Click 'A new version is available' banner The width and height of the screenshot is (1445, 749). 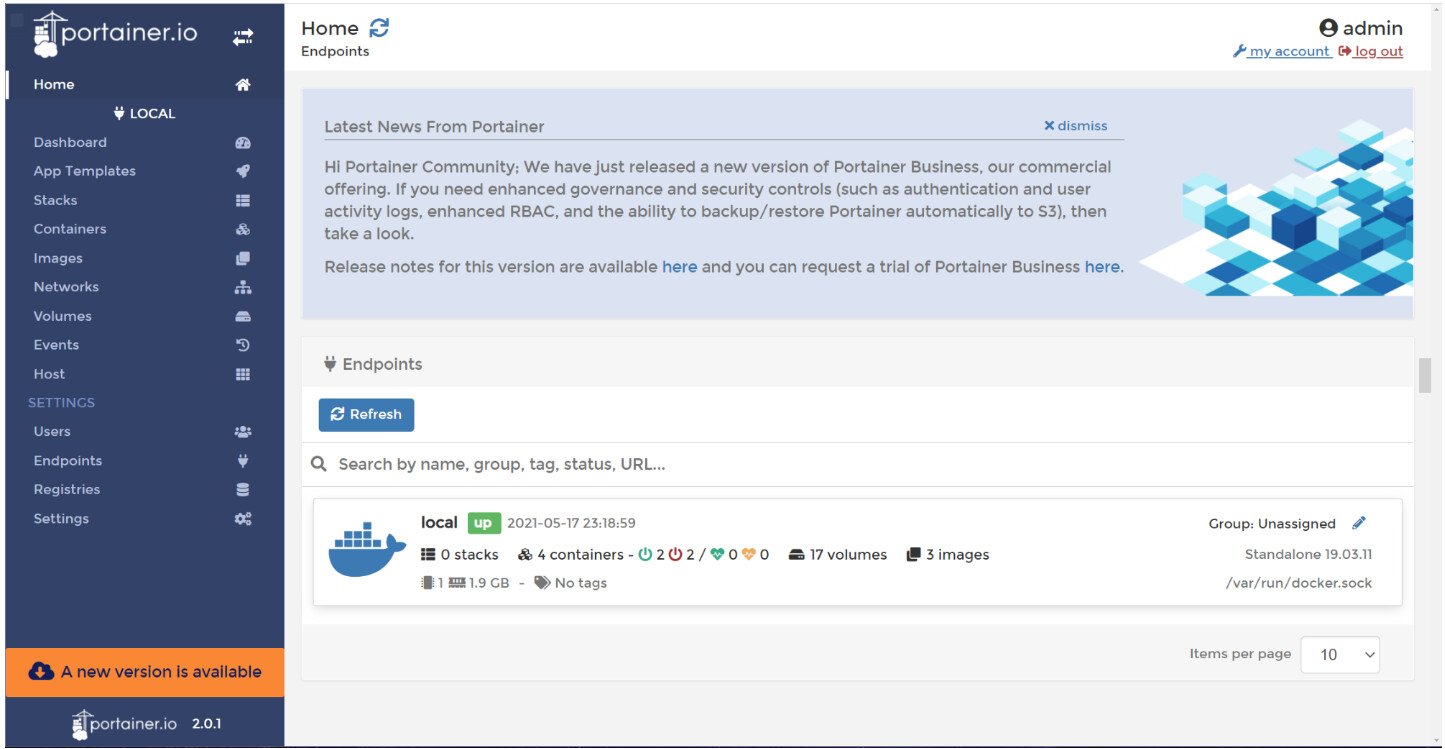145,672
